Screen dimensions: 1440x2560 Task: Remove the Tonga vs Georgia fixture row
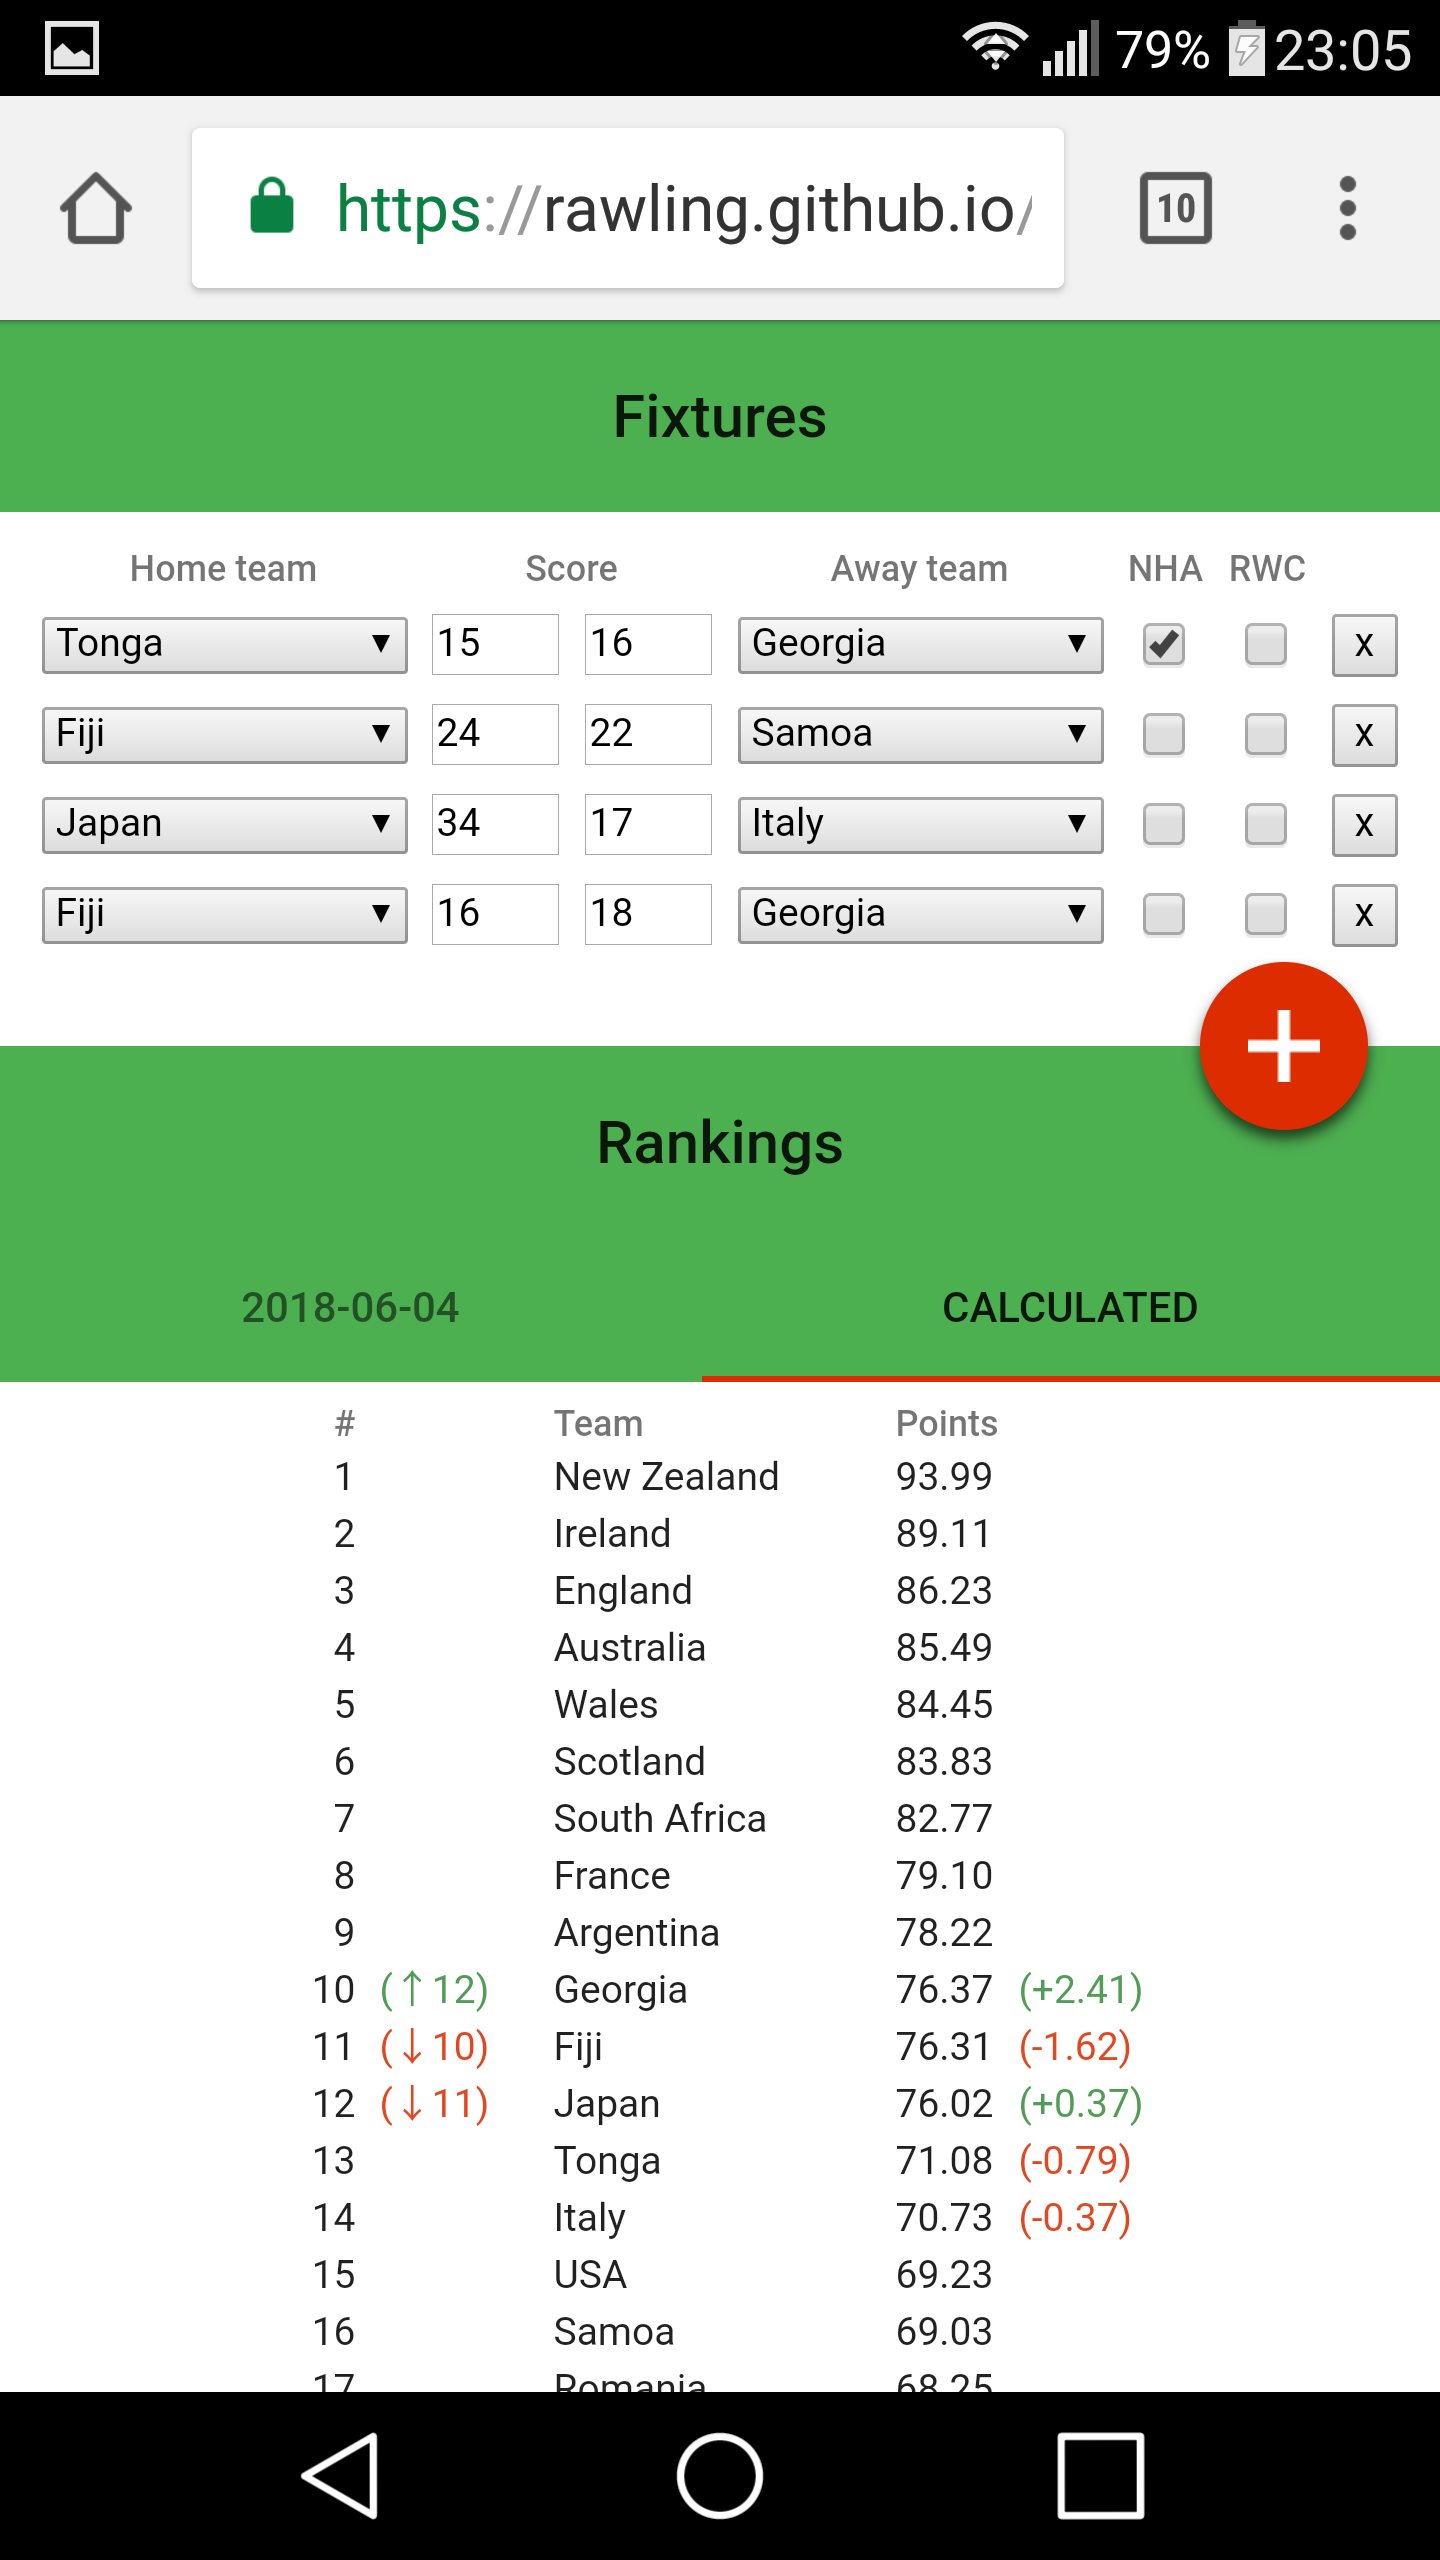(x=1364, y=644)
